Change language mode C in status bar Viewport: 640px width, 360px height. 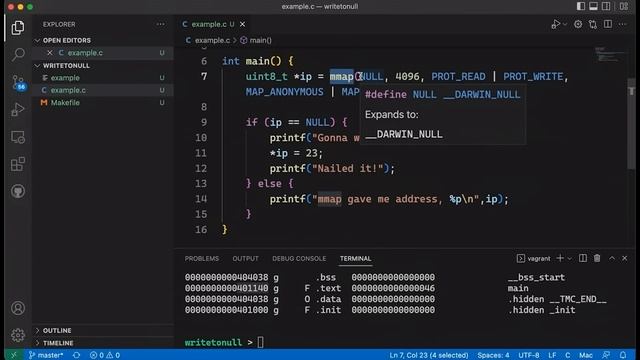coord(567,355)
